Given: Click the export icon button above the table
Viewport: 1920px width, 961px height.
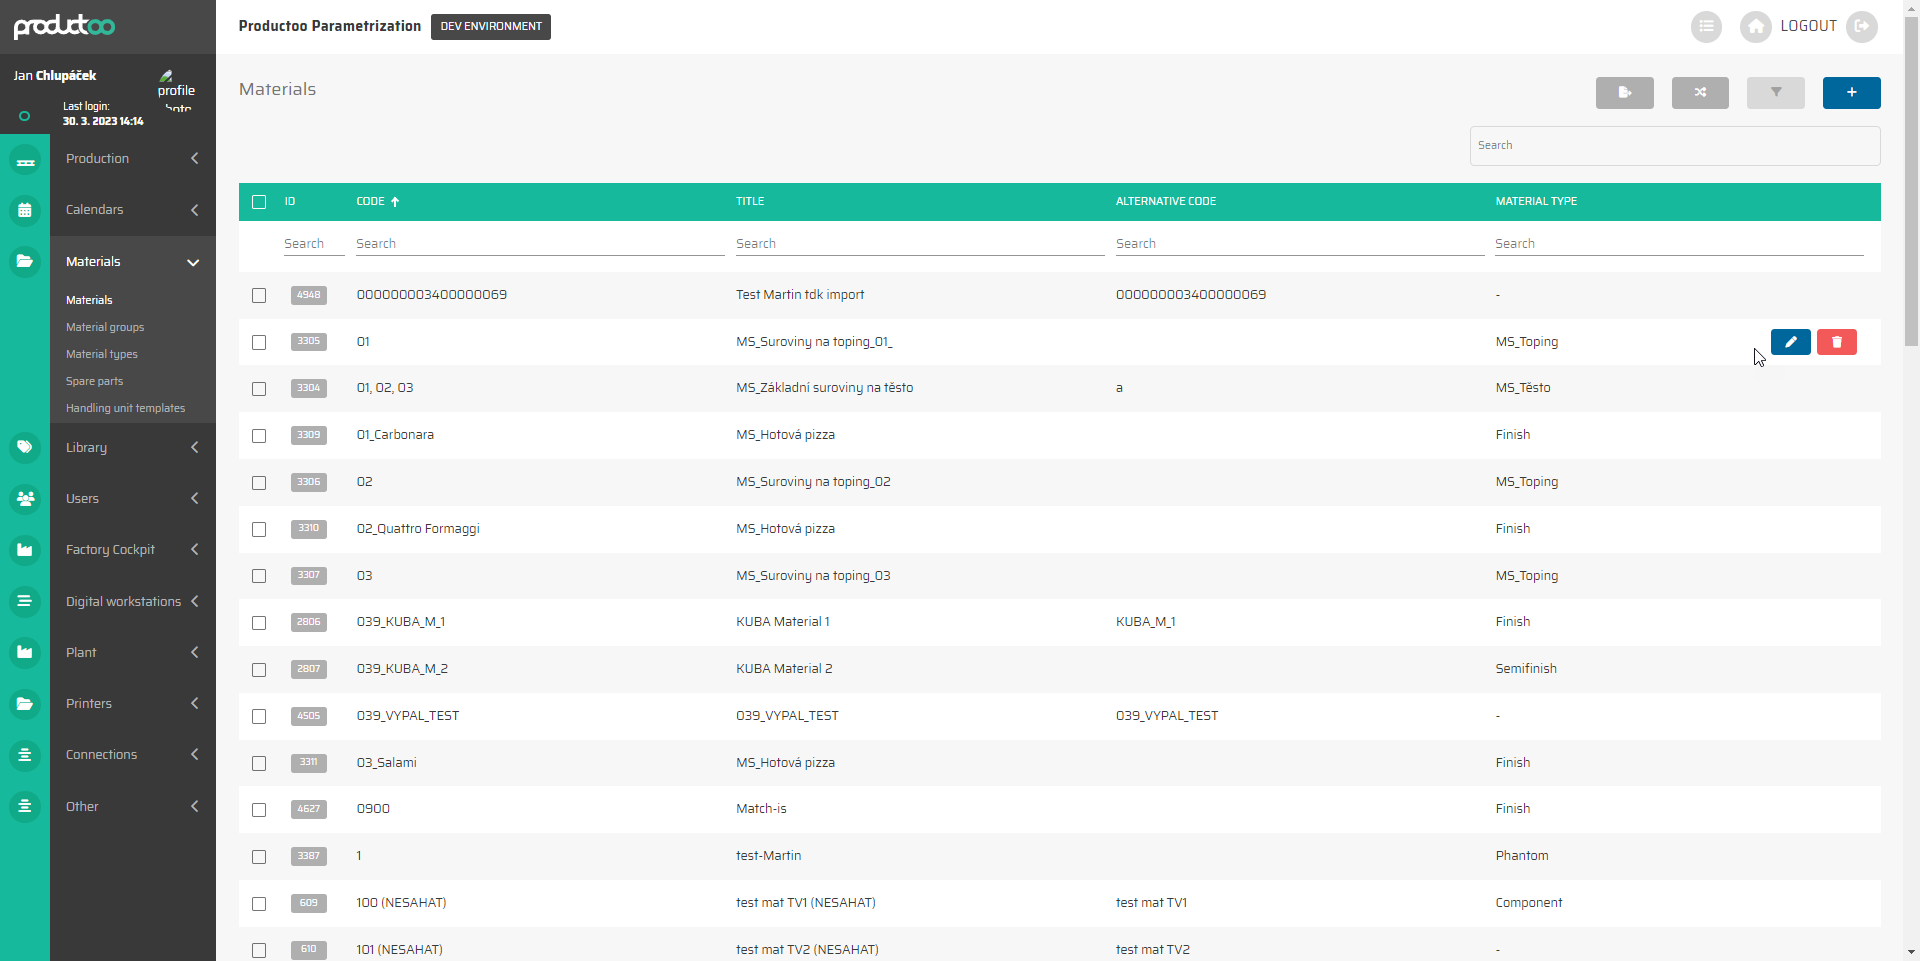Looking at the screenshot, I should pos(1624,93).
